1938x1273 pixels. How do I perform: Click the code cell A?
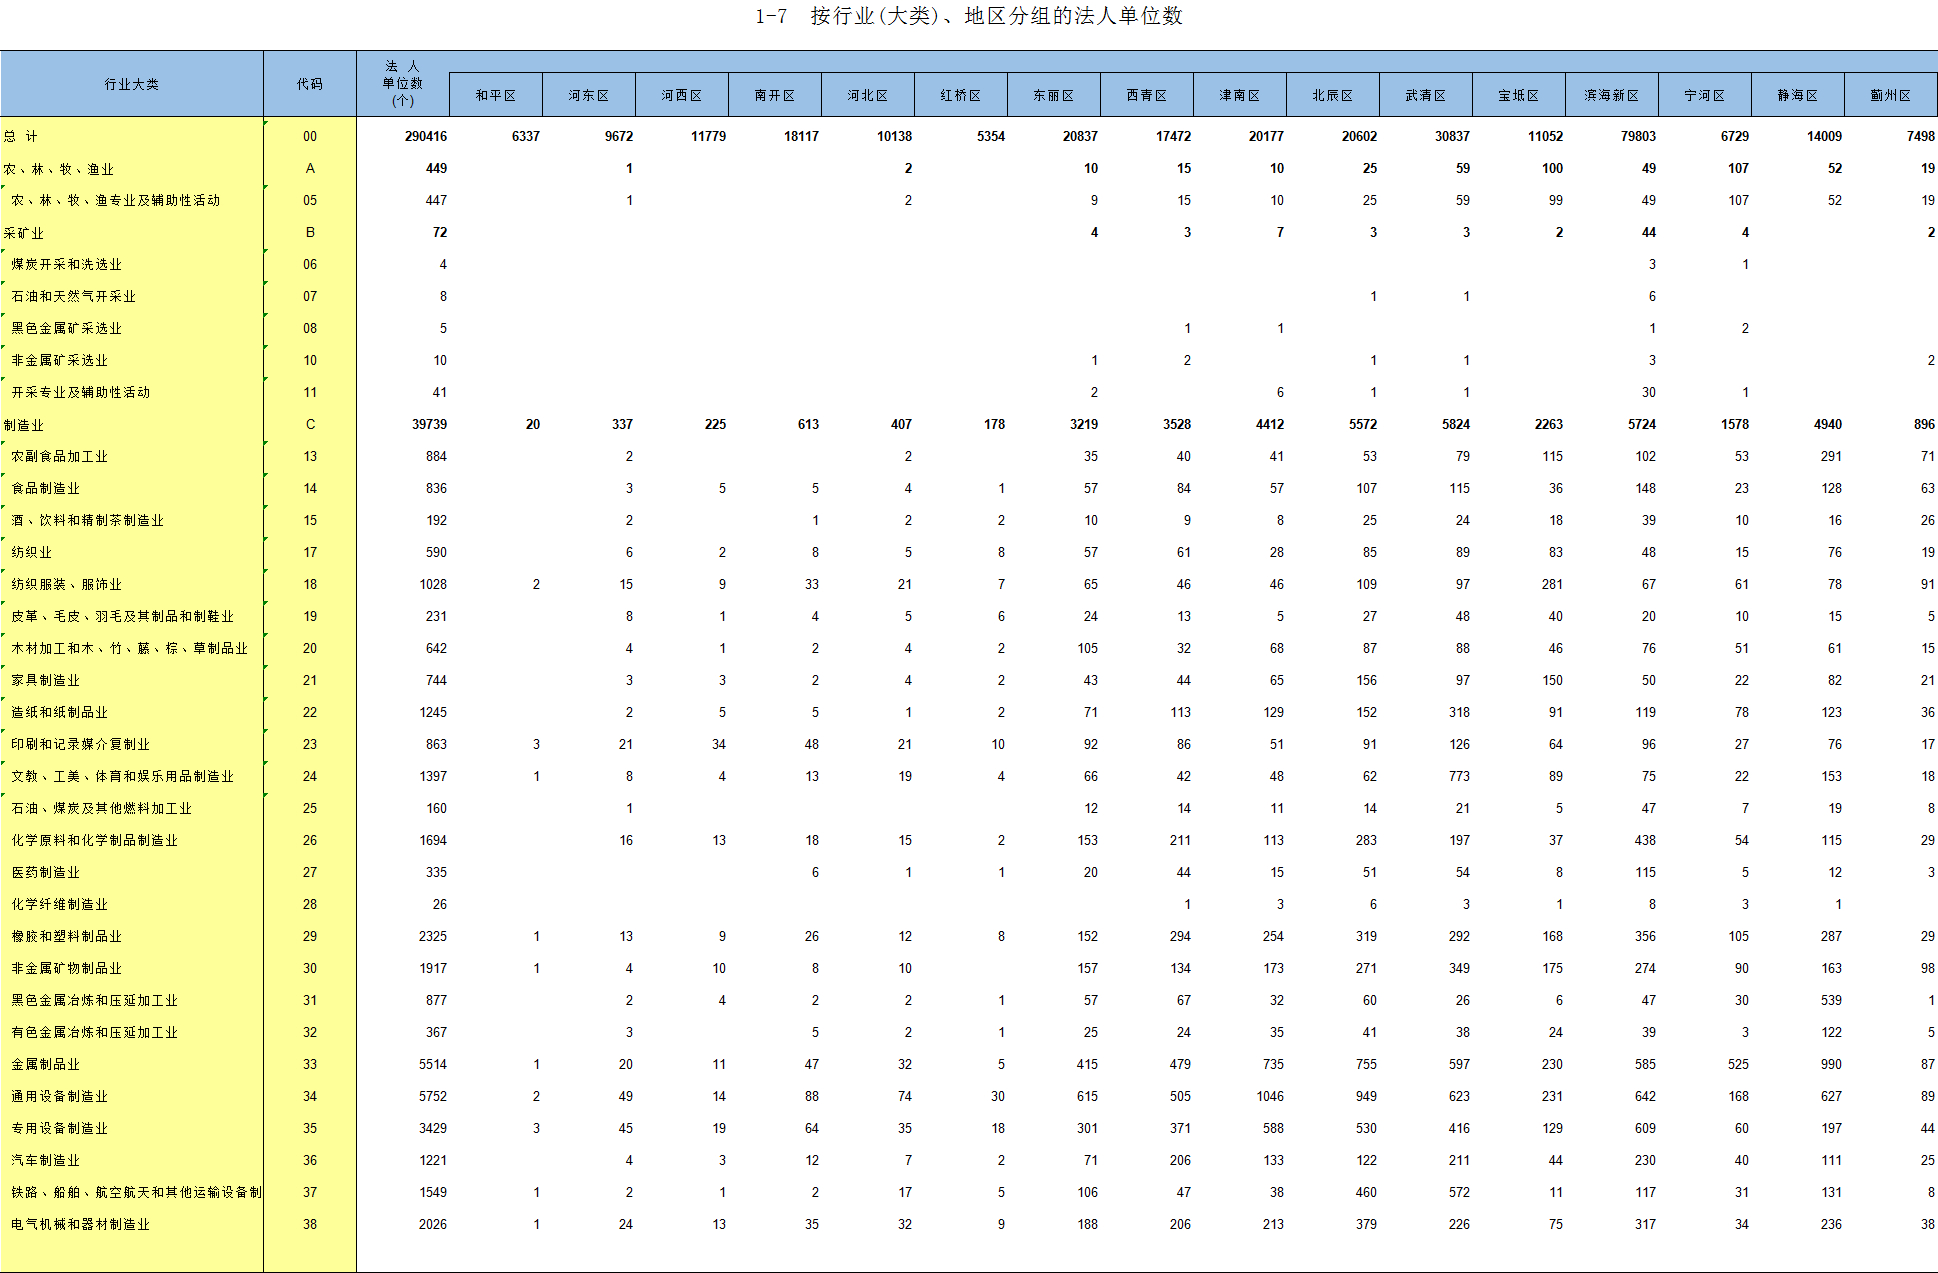pyautogui.click(x=310, y=168)
